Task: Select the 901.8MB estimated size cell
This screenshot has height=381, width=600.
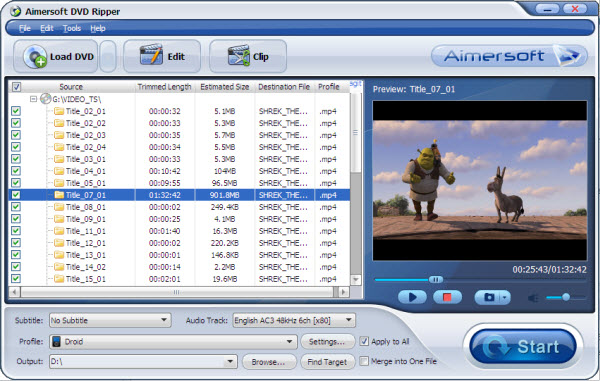Action: tap(225, 195)
